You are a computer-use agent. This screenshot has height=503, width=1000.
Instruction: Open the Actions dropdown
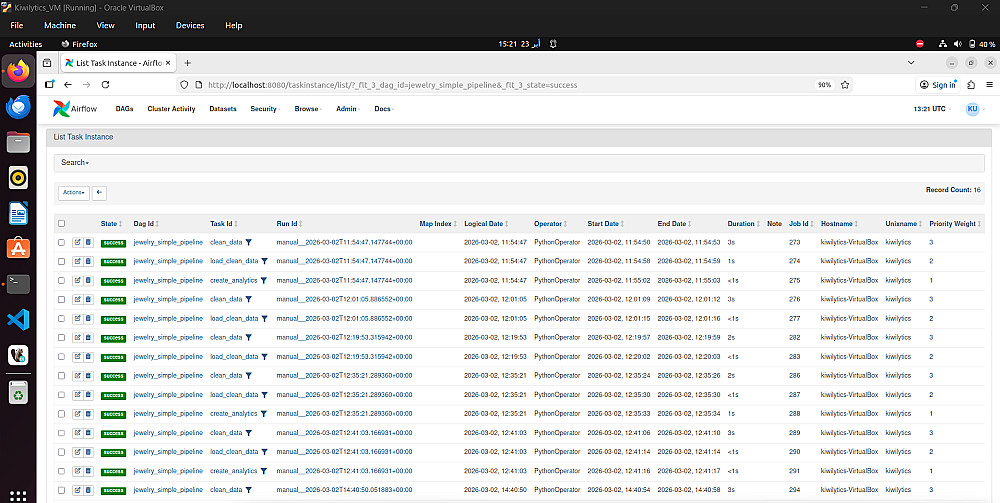[74, 193]
